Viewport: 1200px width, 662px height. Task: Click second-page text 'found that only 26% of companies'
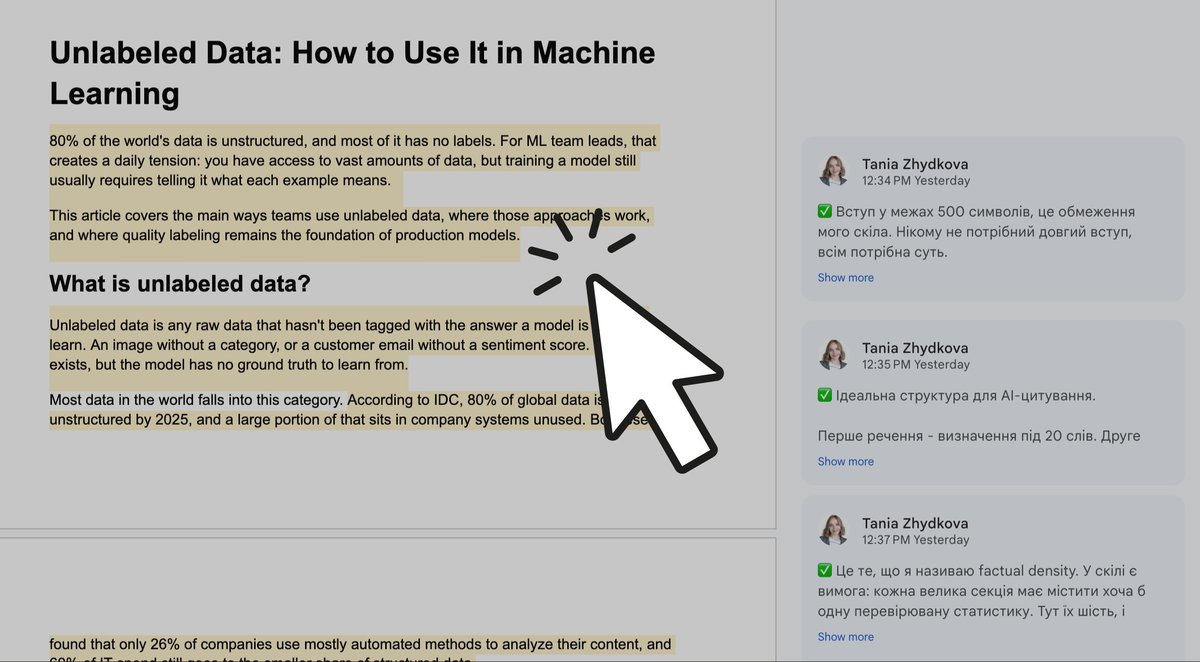click(360, 645)
